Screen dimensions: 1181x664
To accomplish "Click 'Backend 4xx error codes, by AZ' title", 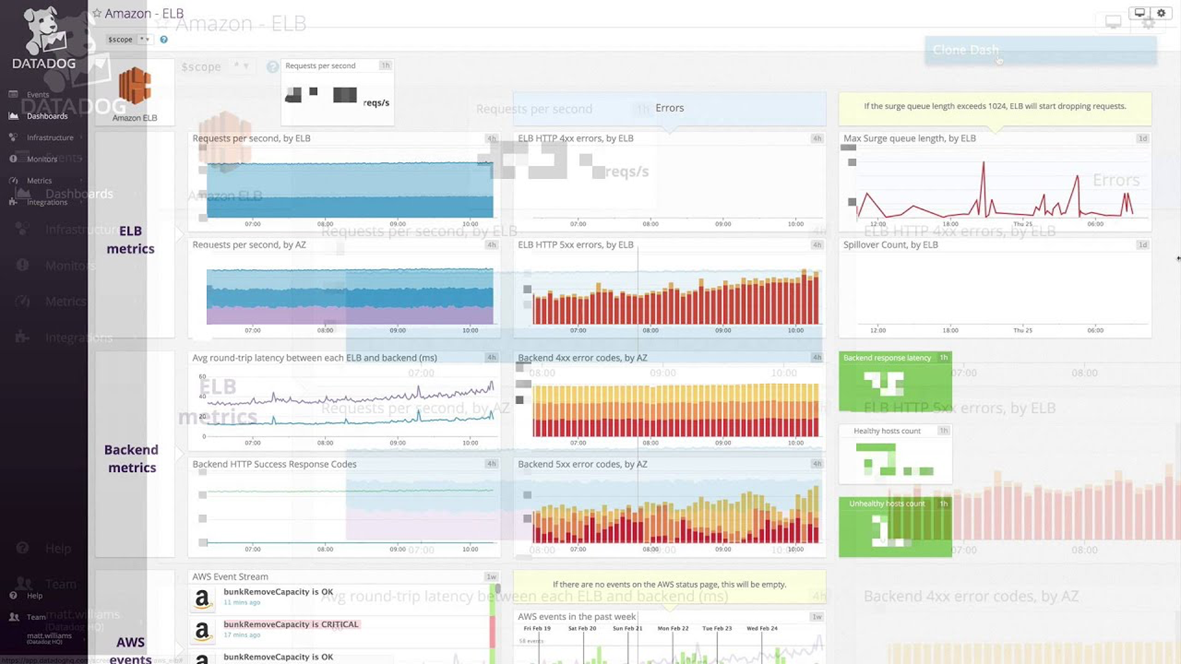I will (x=582, y=358).
